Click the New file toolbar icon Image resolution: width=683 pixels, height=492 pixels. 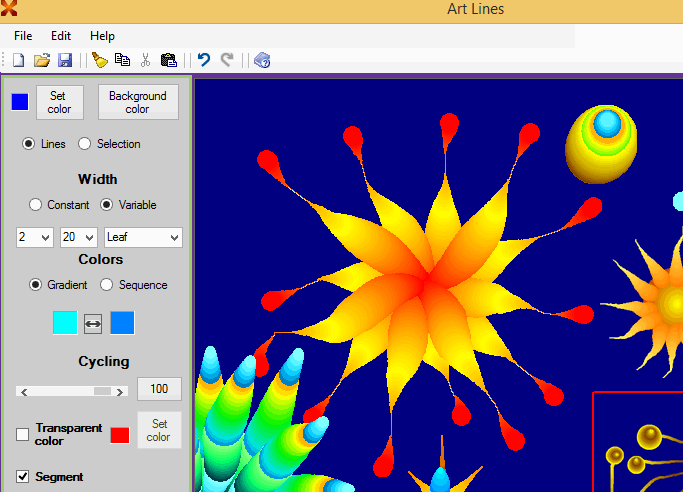tap(18, 60)
